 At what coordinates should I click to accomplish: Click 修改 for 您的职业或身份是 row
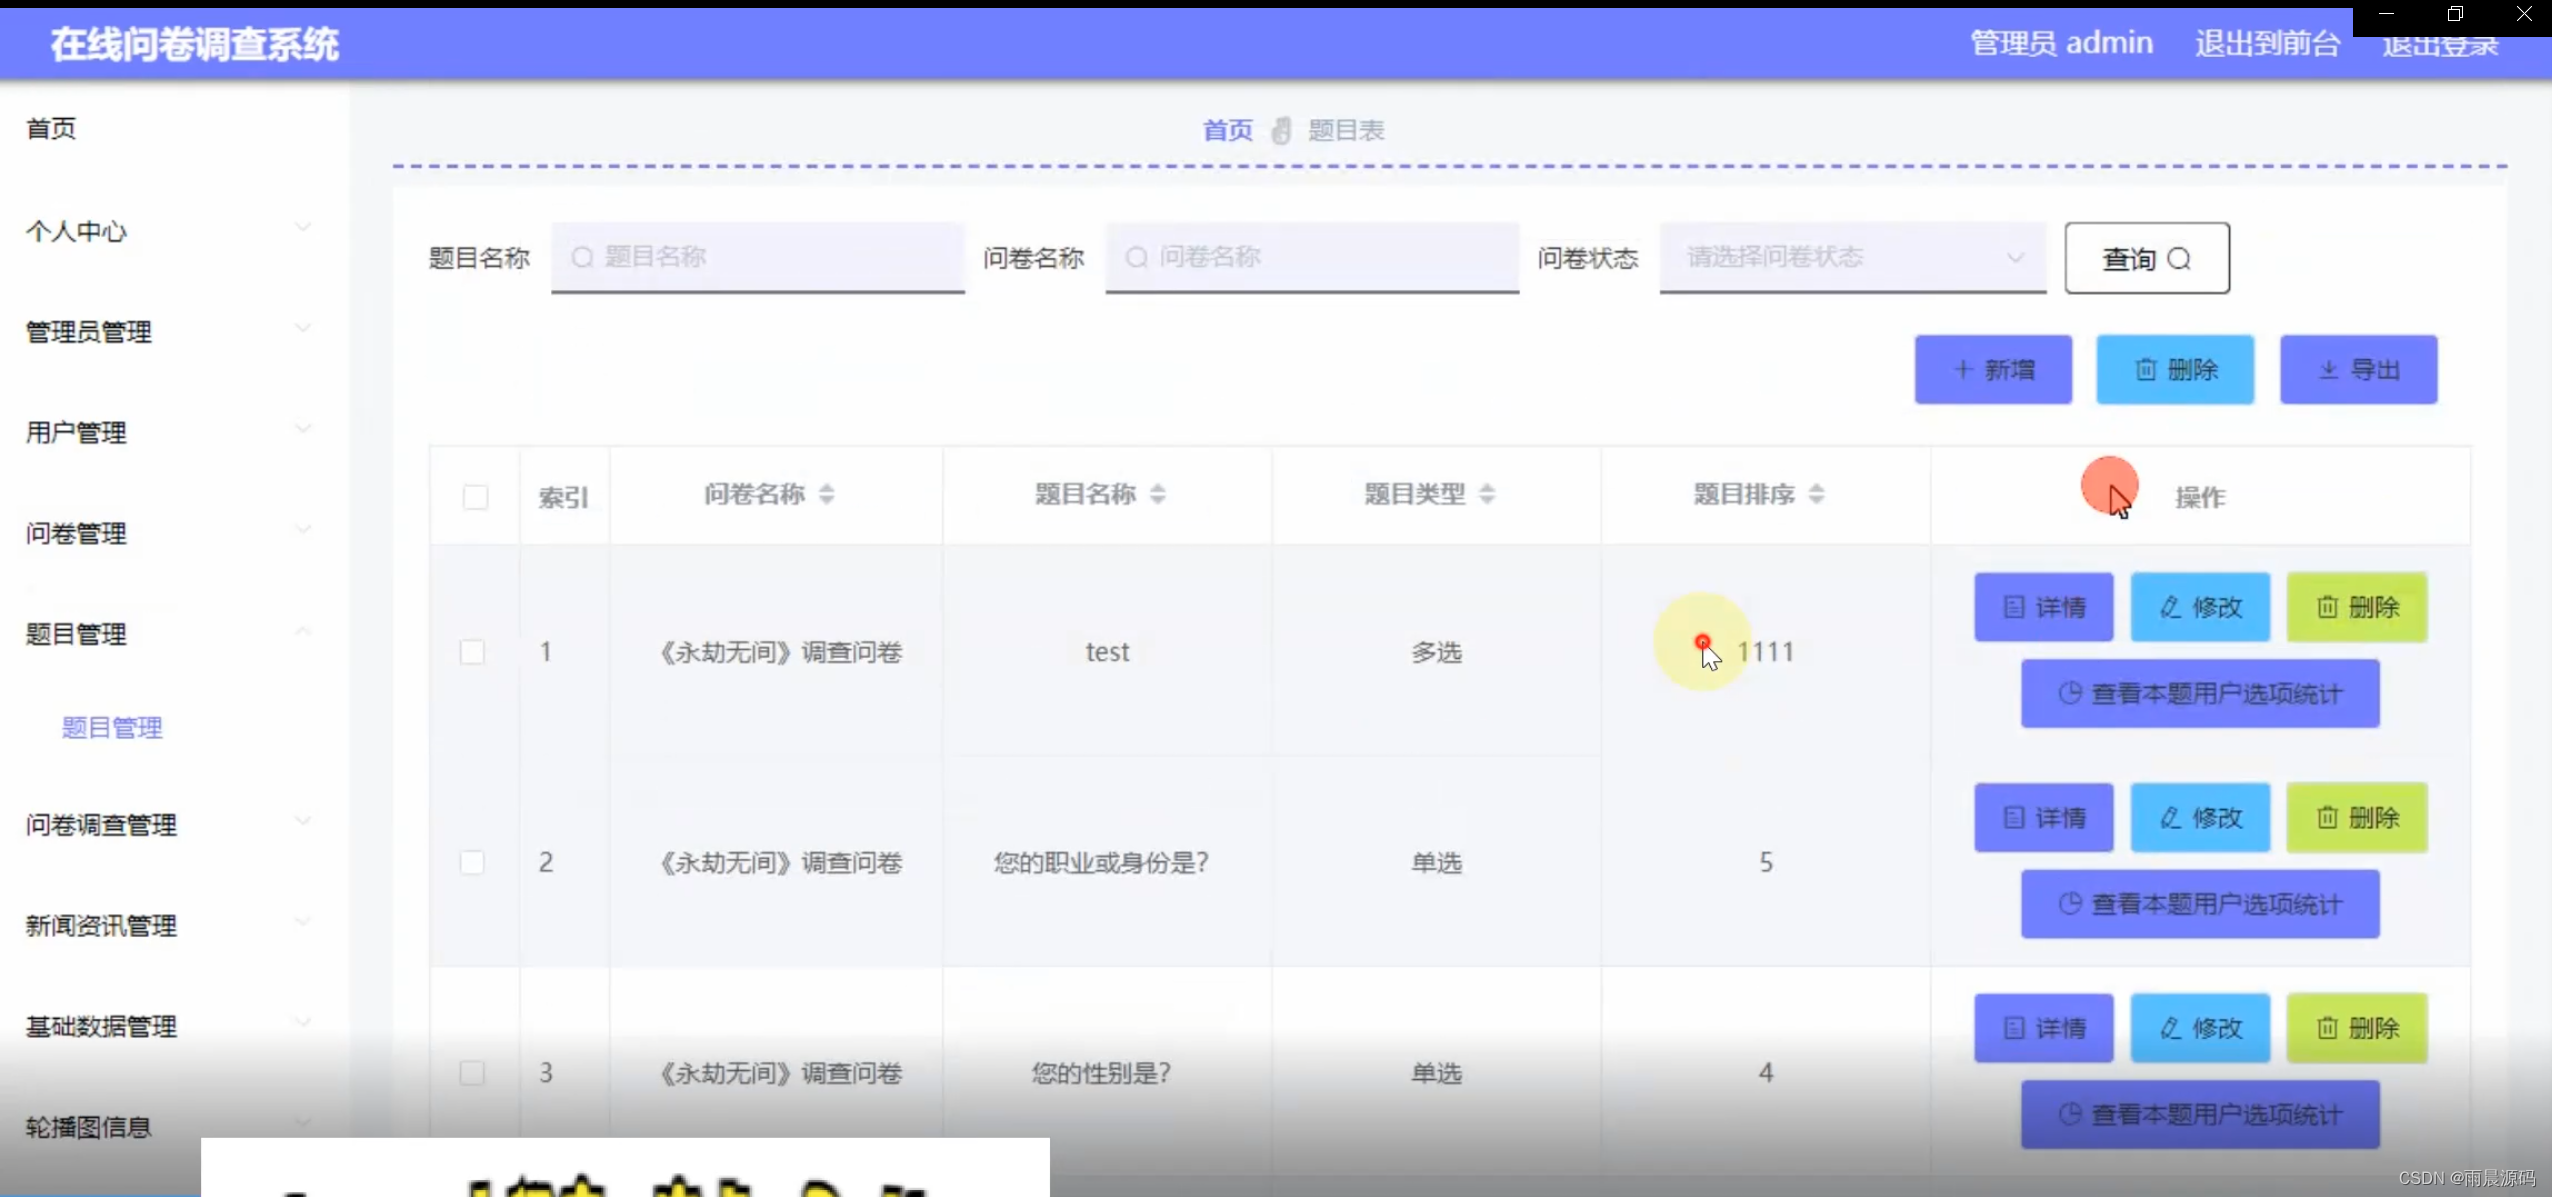click(x=2199, y=818)
